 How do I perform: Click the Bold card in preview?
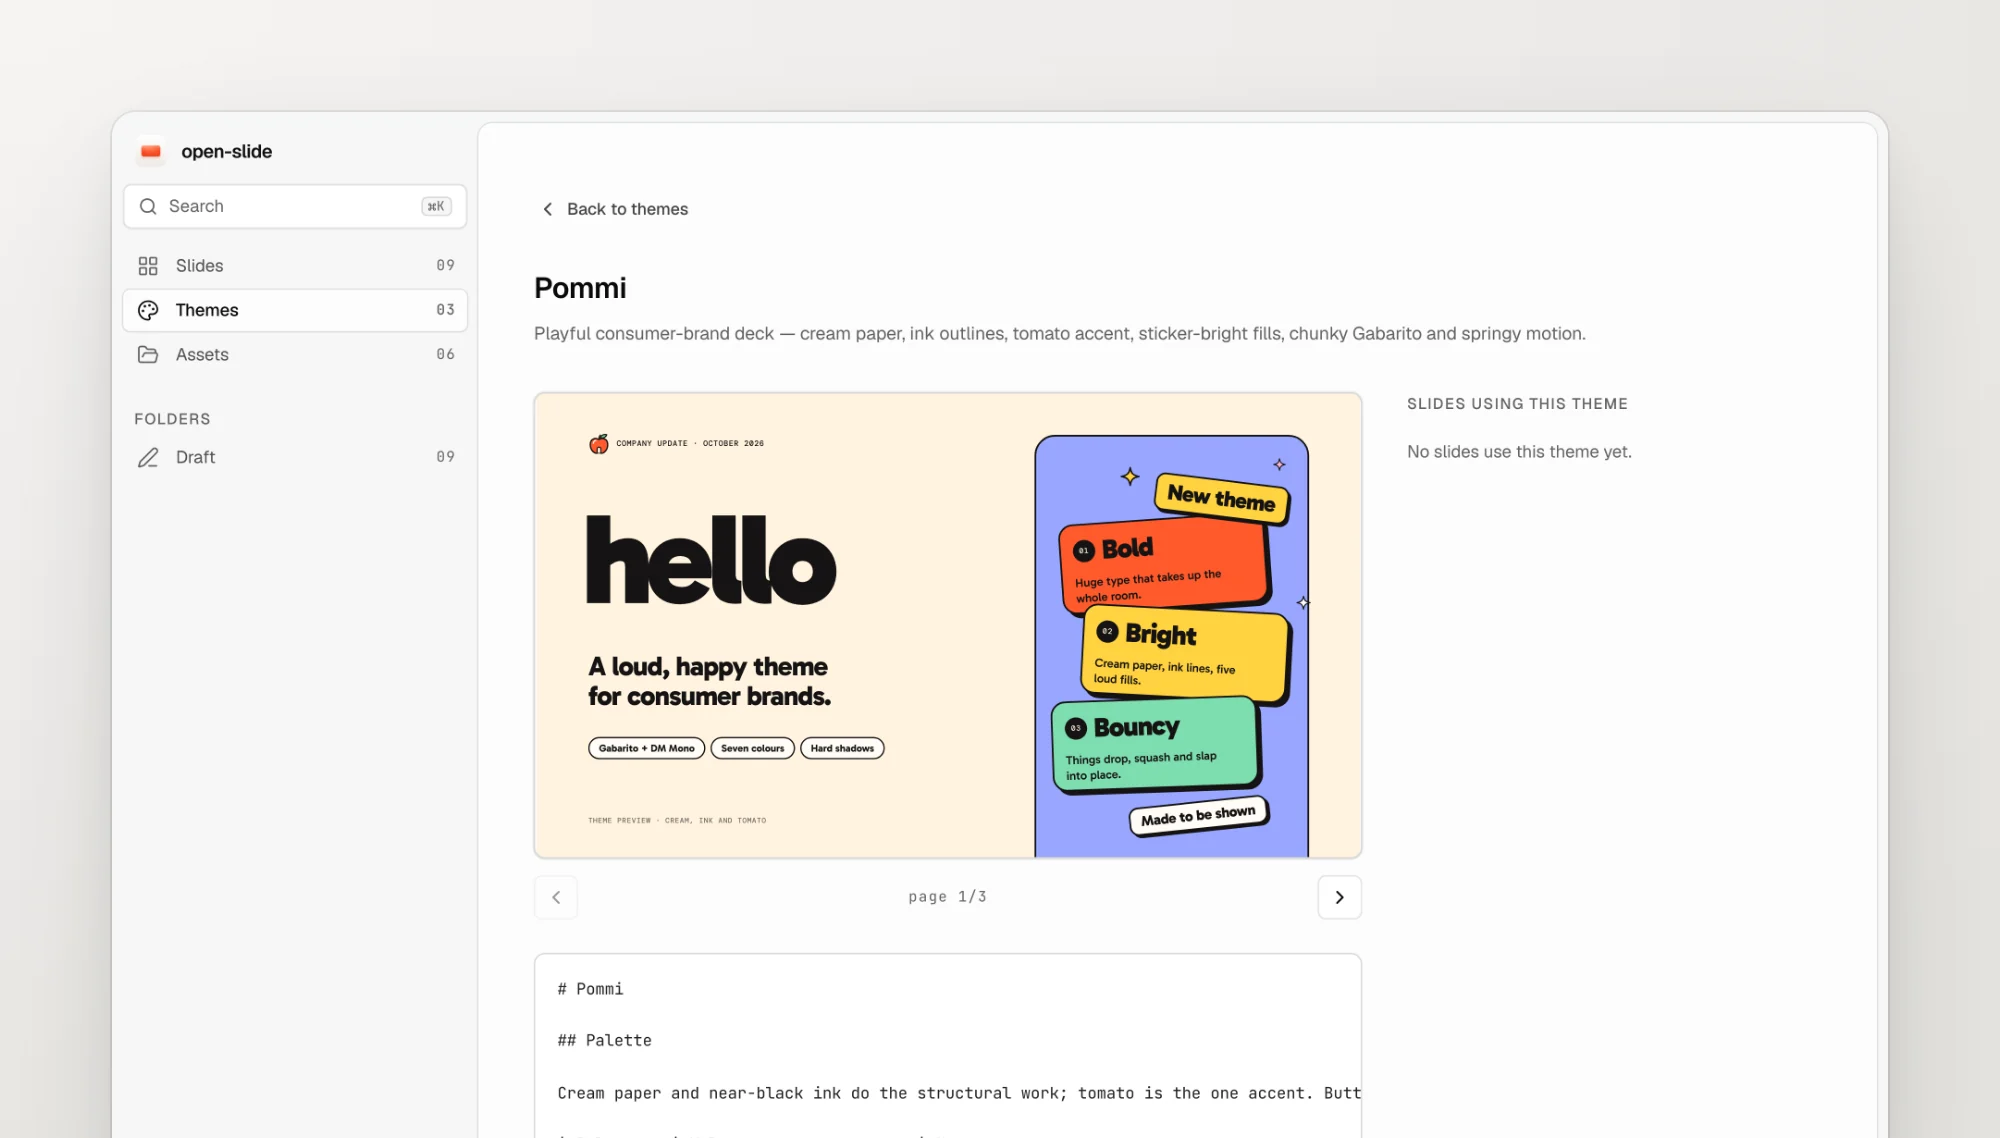[x=1164, y=565]
